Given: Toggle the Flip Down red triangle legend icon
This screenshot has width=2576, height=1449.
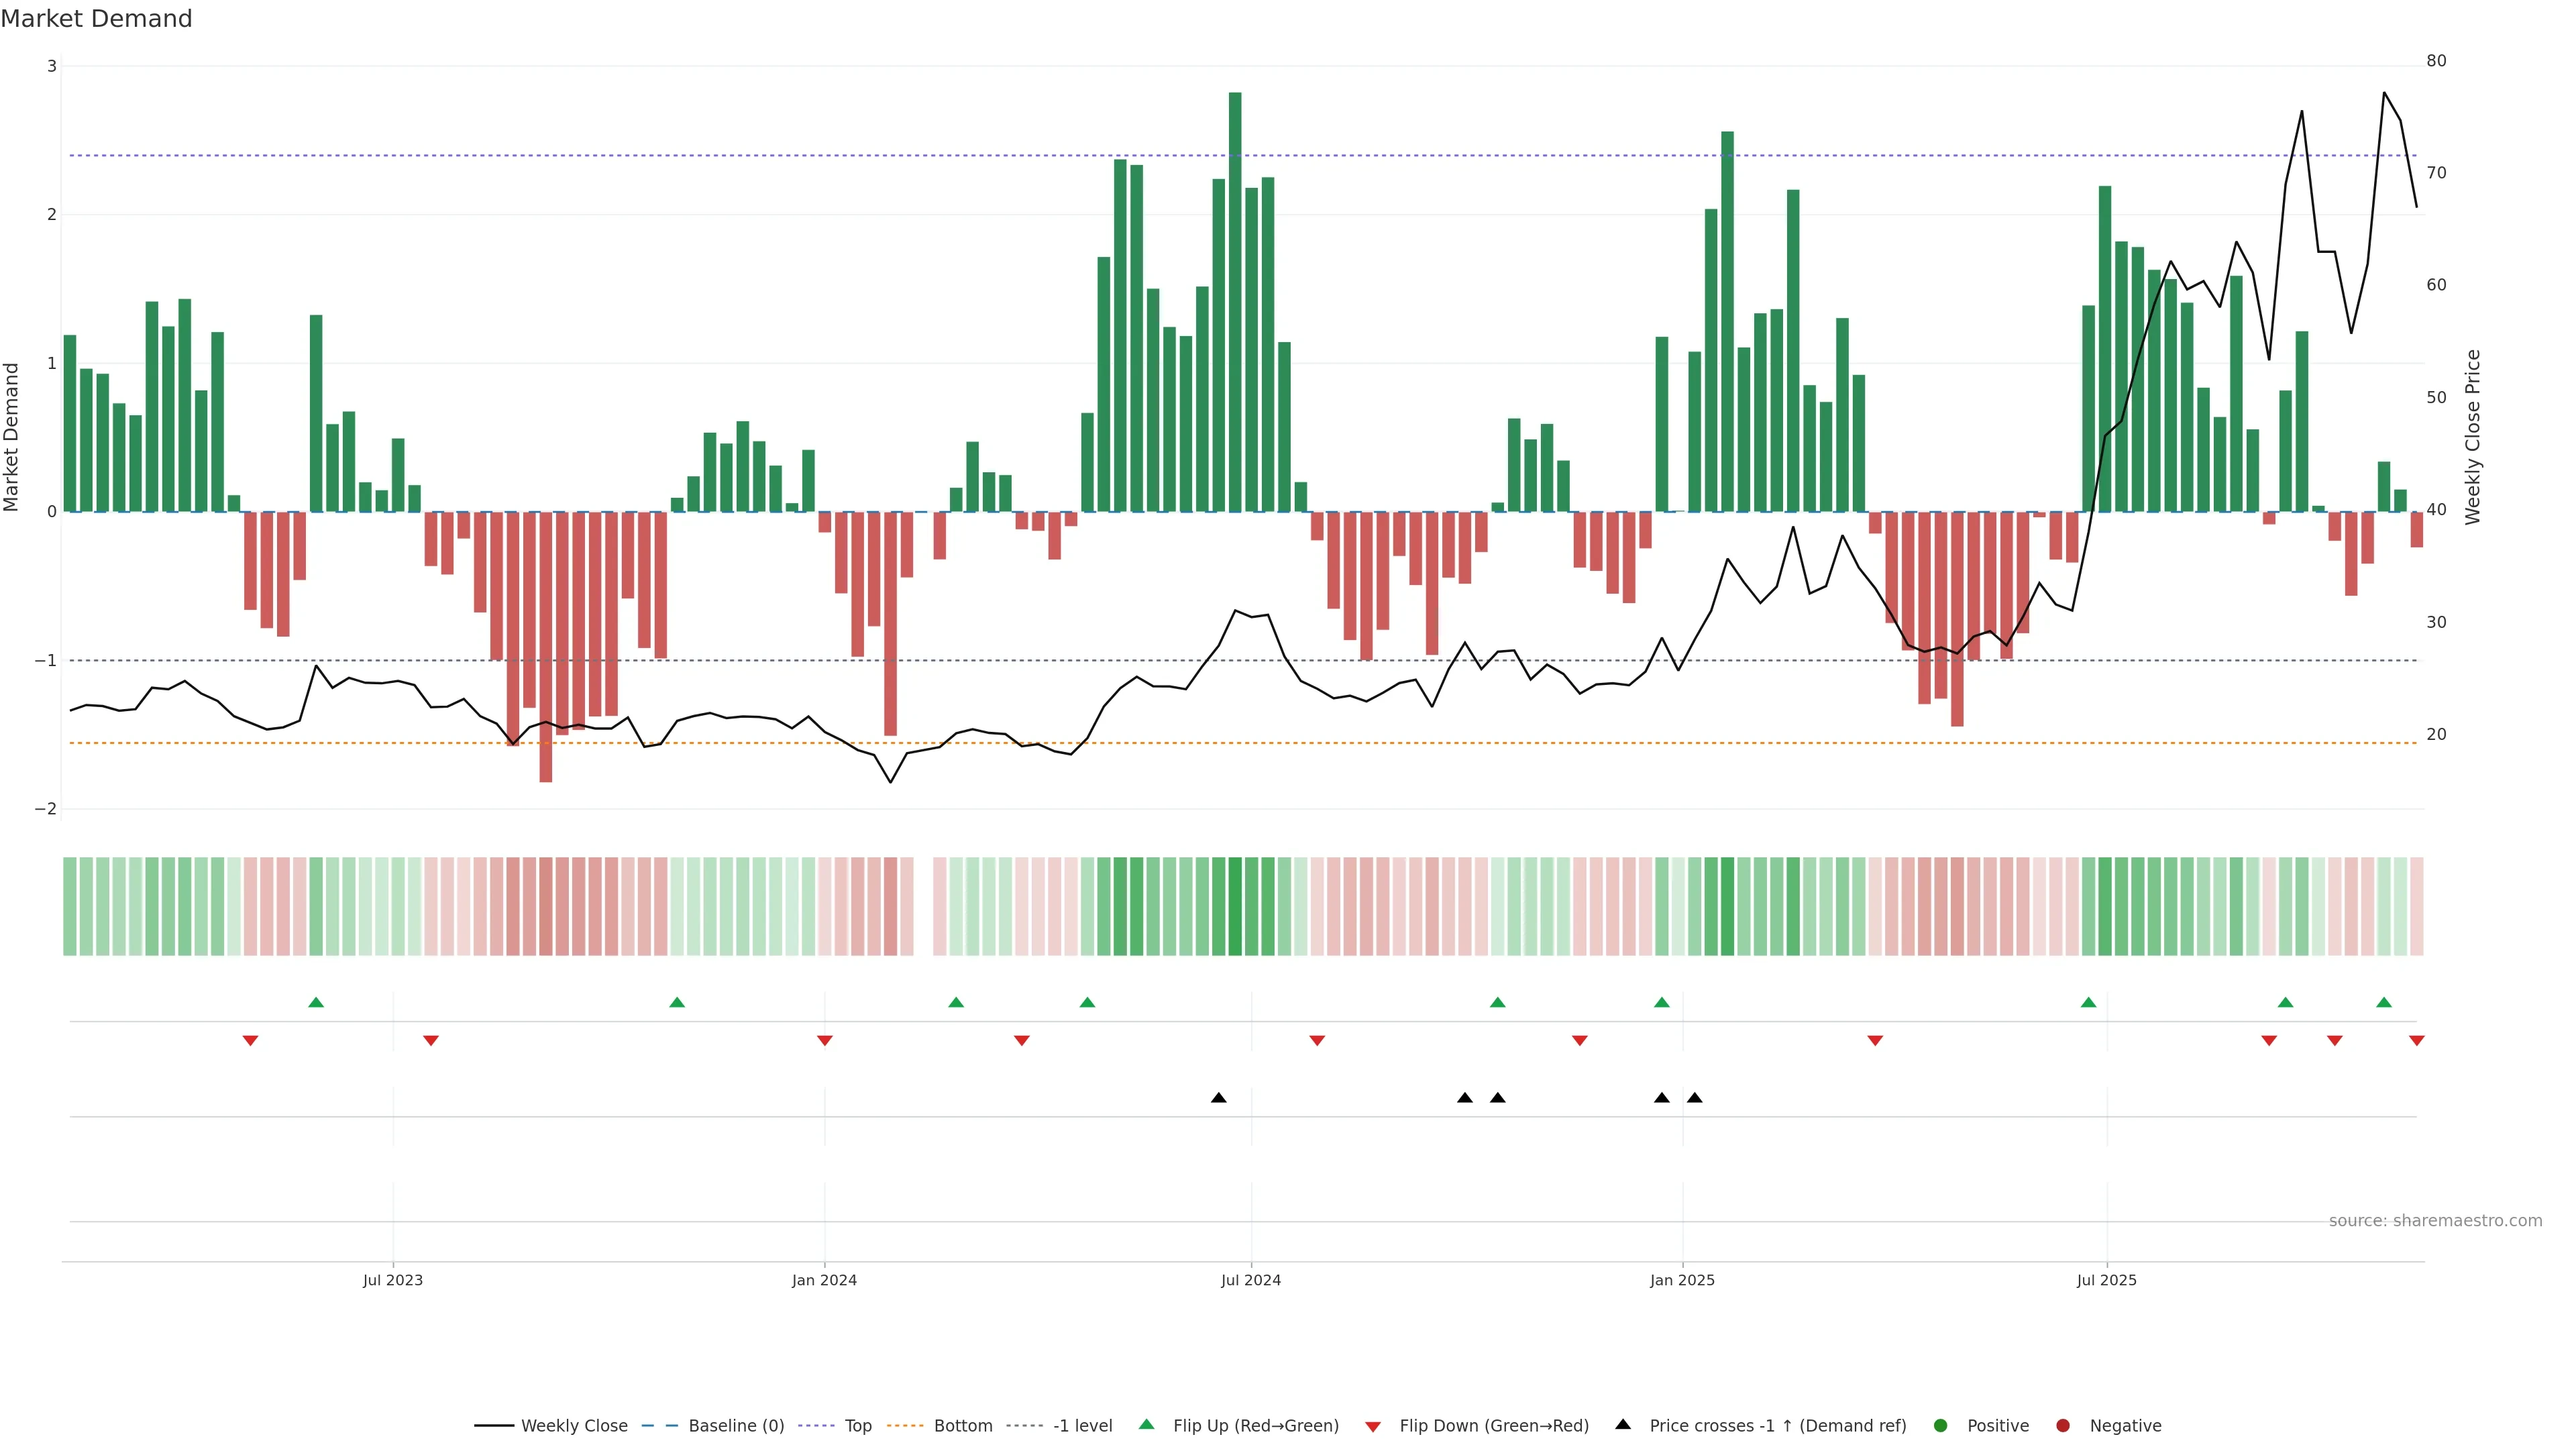Looking at the screenshot, I should [x=1373, y=1426].
